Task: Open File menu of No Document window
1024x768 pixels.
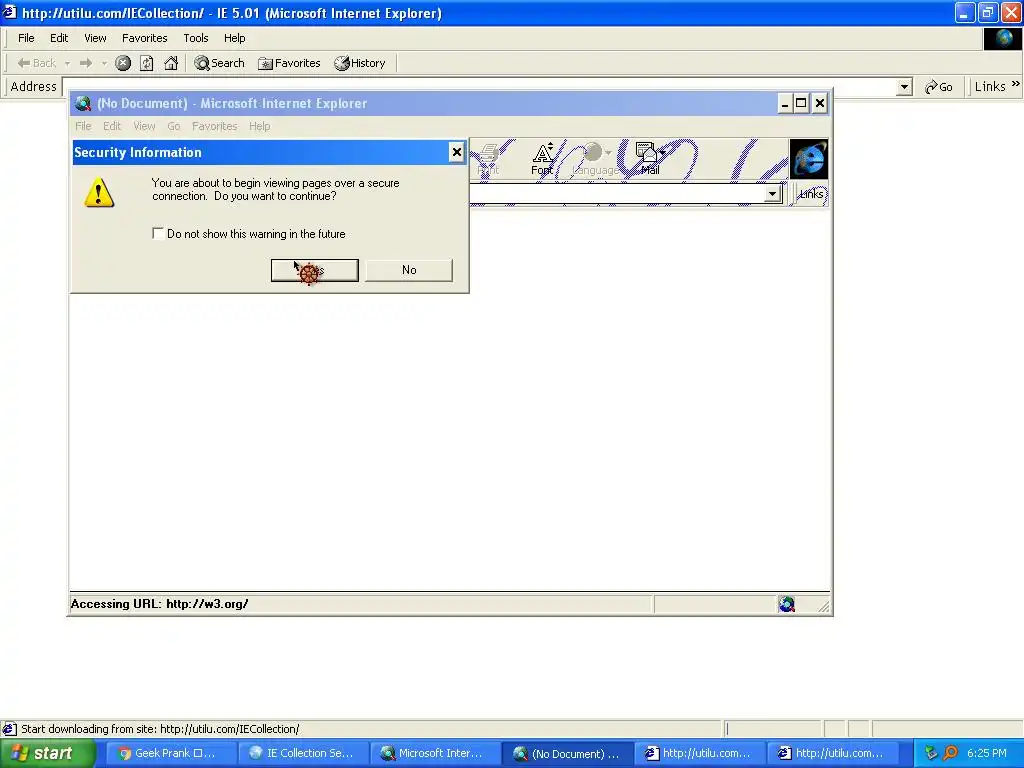Action: pos(83,126)
